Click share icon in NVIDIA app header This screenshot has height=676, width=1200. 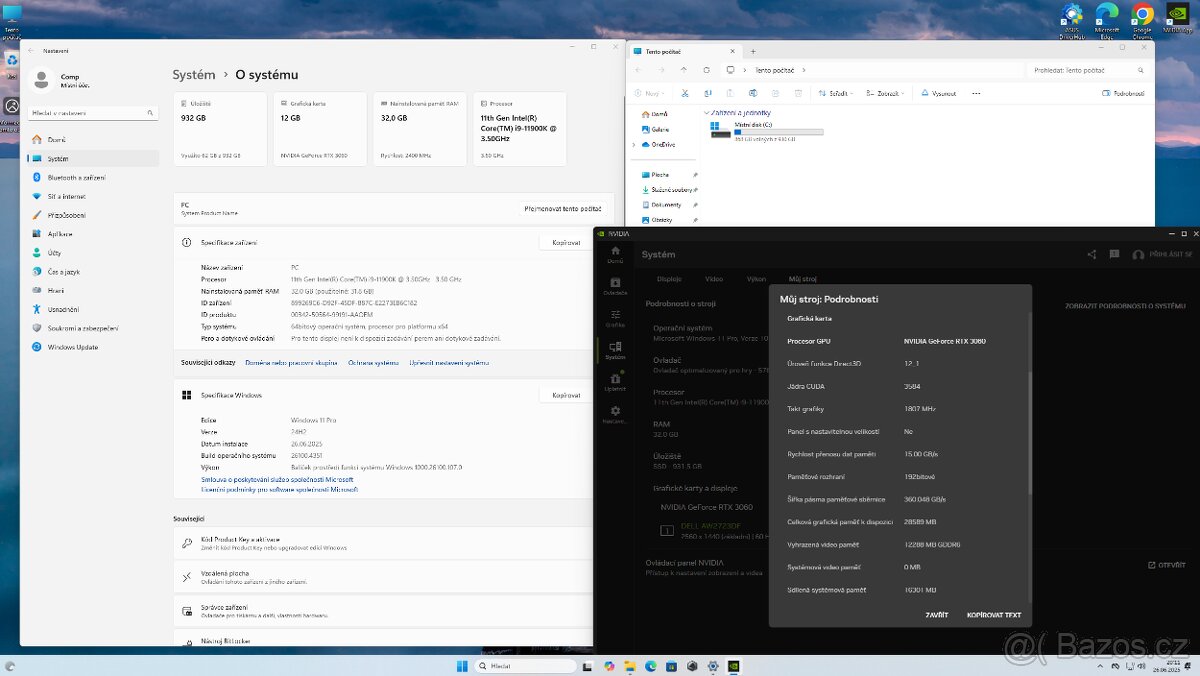1091,255
